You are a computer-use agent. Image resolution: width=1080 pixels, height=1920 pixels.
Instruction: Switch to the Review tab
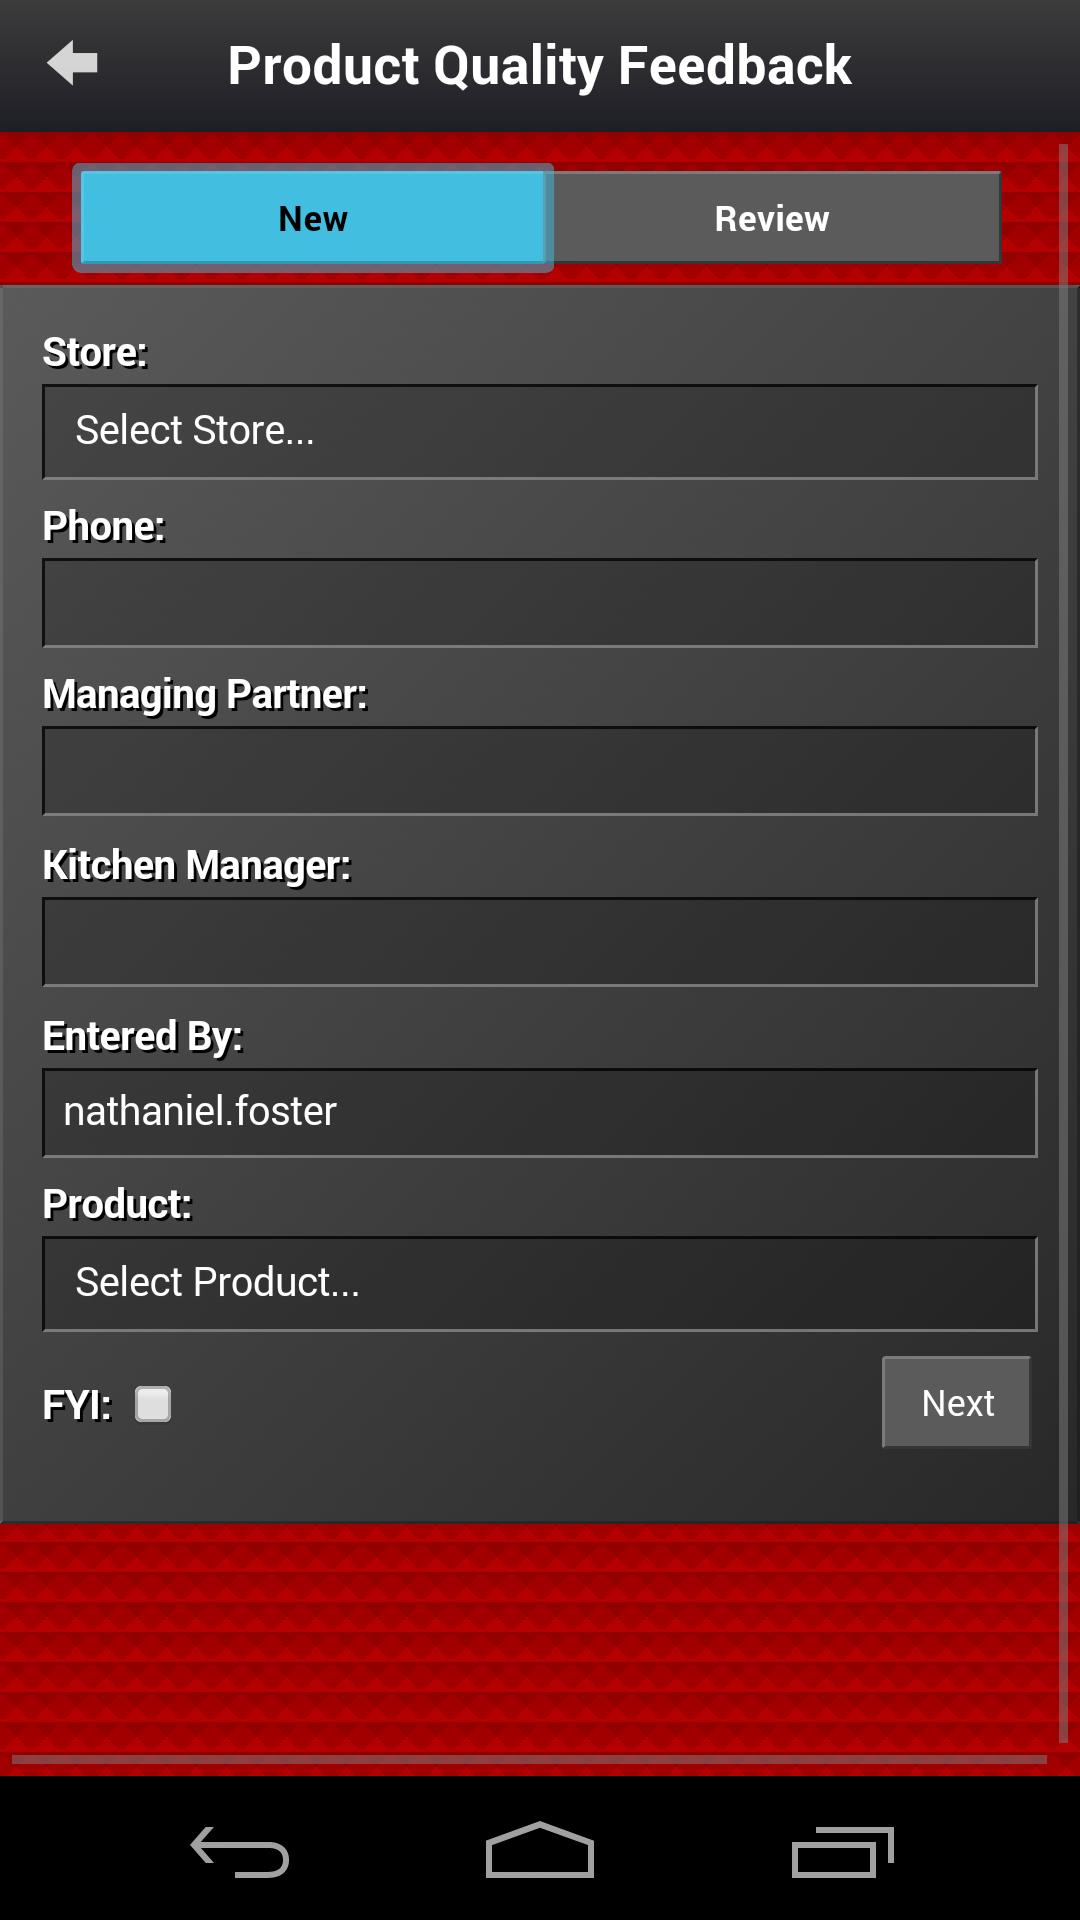[772, 218]
